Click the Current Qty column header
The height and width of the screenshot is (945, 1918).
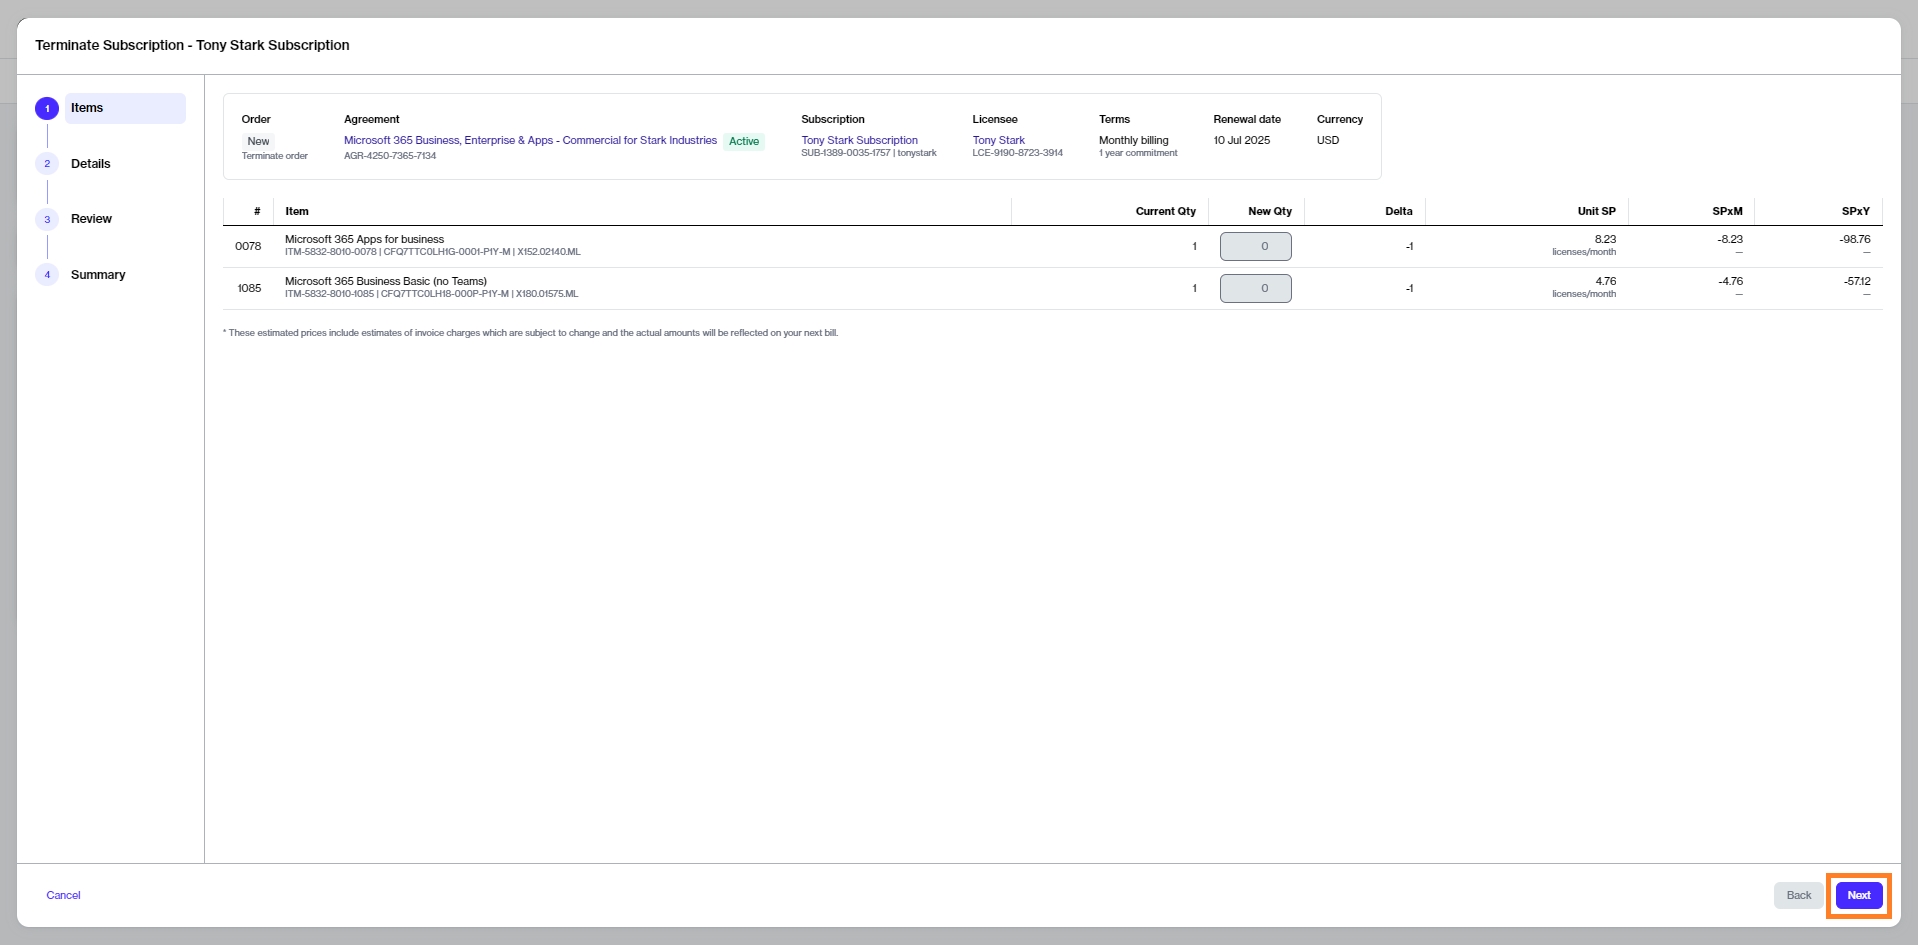(1165, 212)
